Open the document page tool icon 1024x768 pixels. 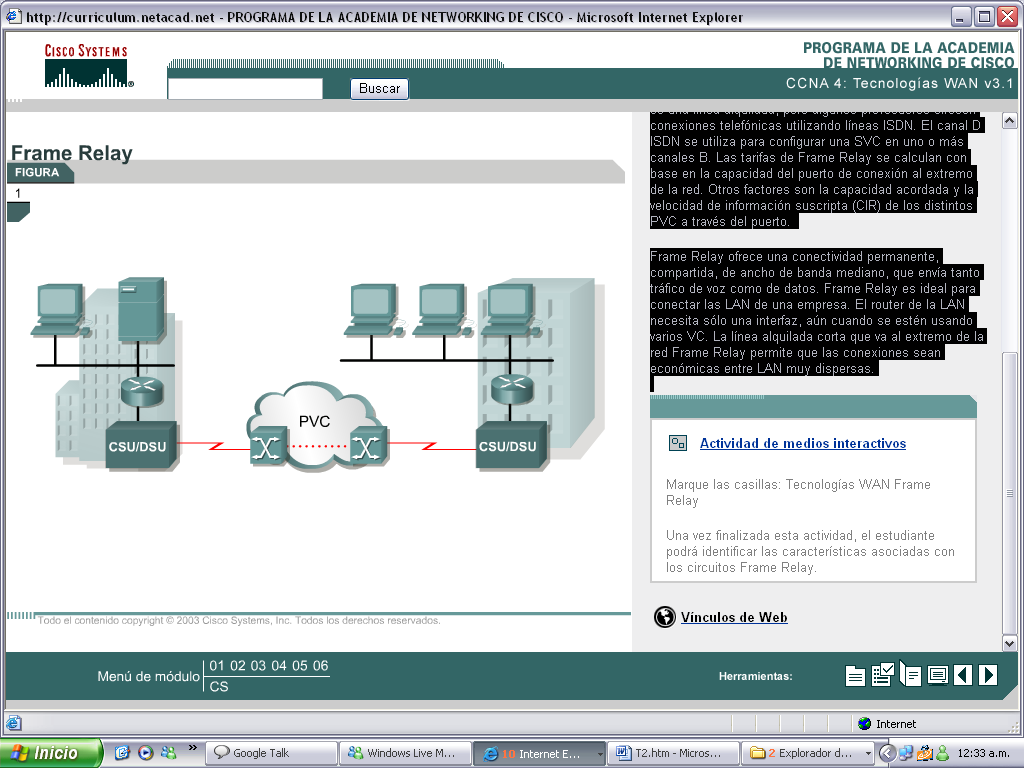(x=855, y=676)
